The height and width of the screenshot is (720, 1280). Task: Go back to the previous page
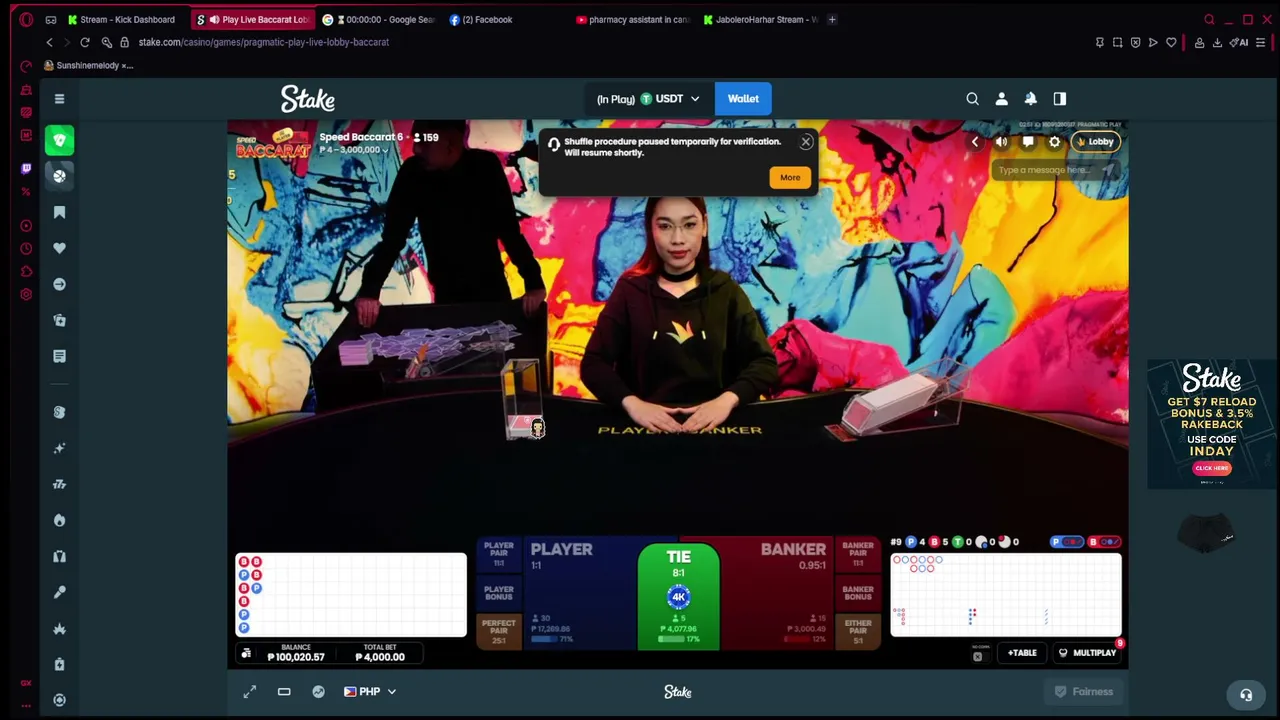(x=49, y=42)
